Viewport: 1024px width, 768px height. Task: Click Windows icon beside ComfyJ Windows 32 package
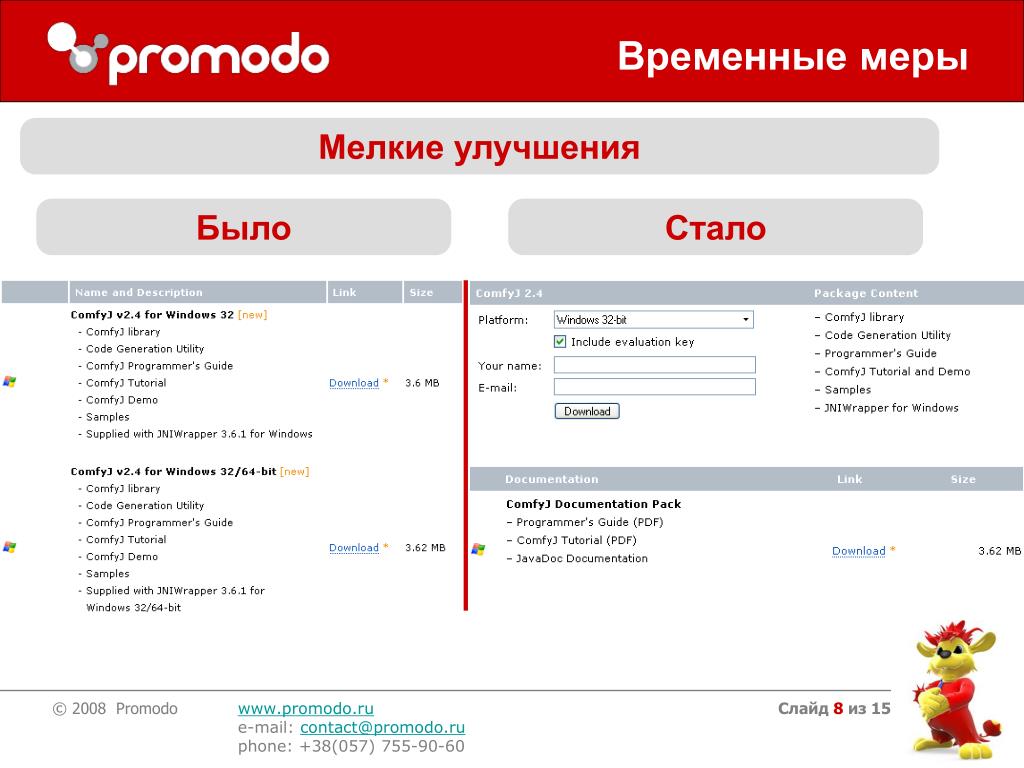click(9, 381)
